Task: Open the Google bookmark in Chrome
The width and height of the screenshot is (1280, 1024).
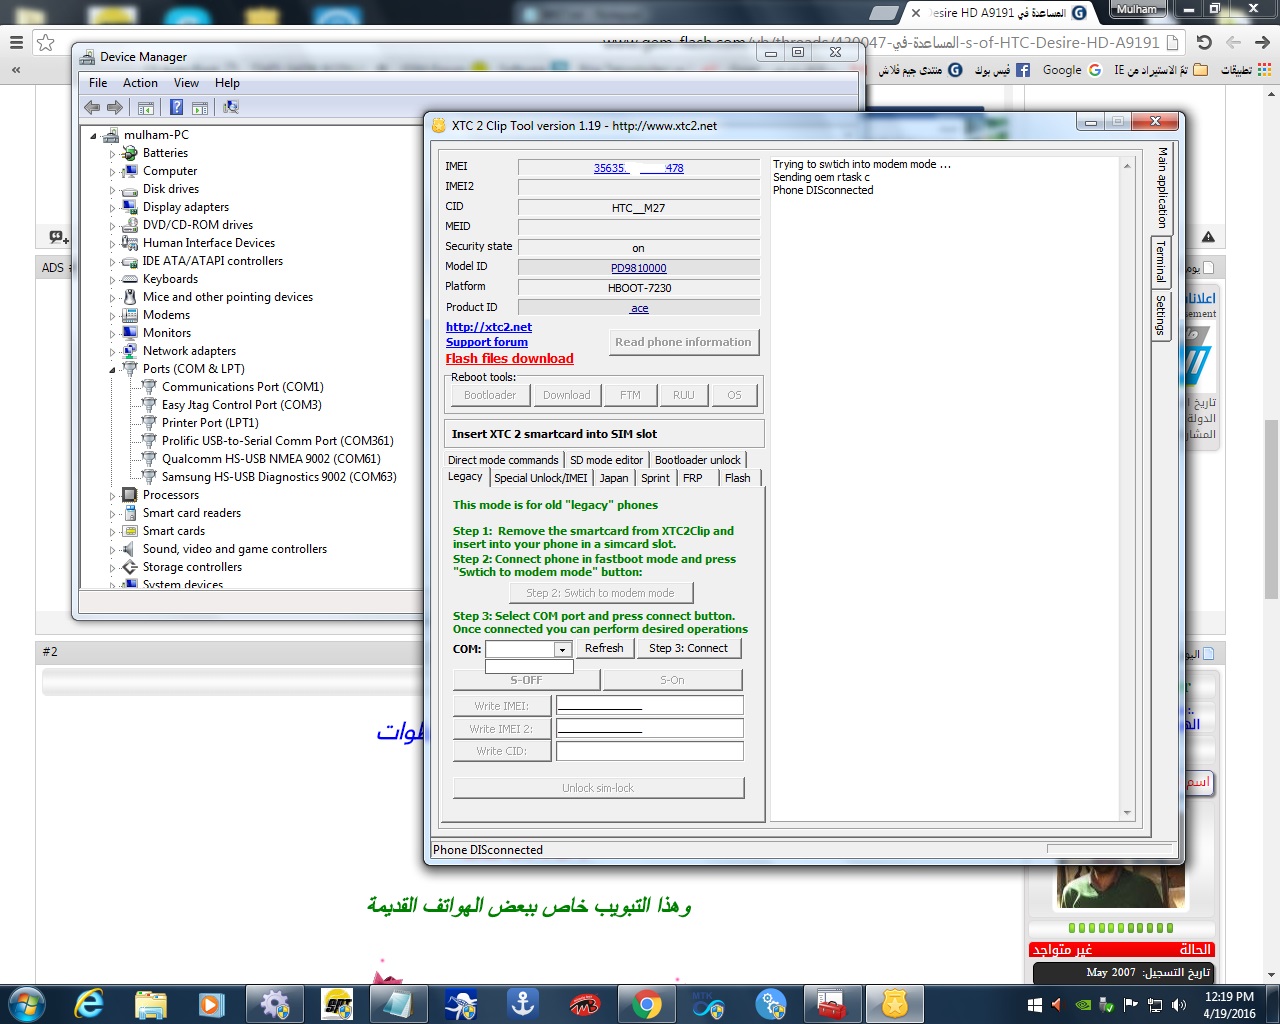Action: coord(1071,70)
